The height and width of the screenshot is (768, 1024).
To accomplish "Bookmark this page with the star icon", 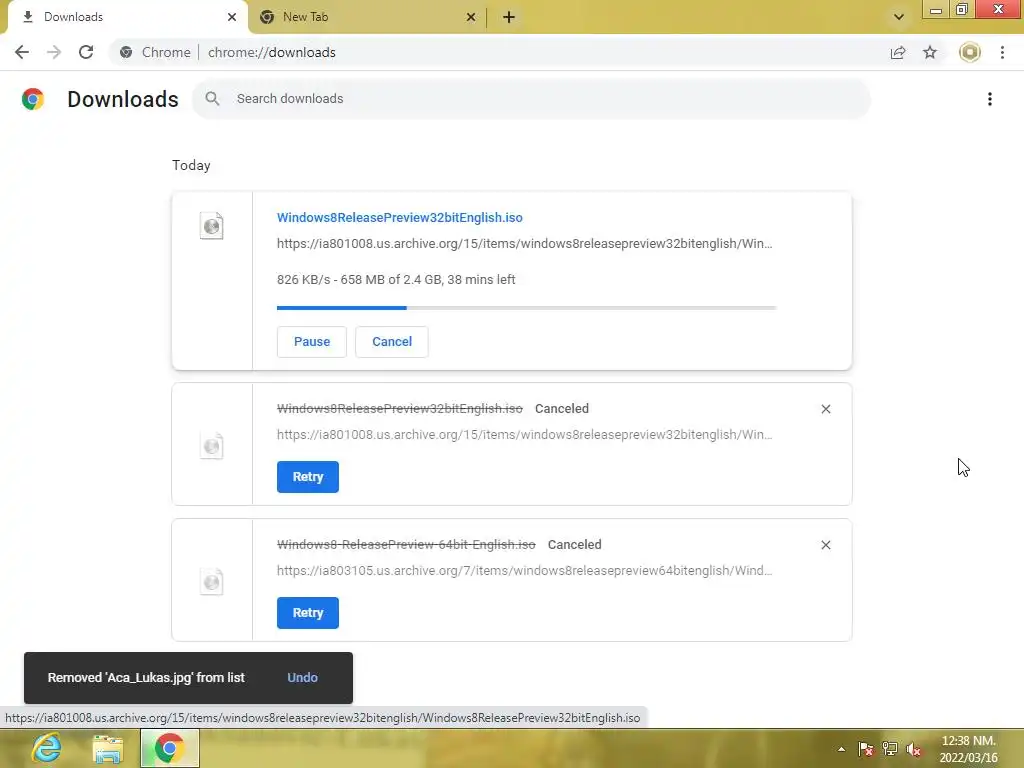I will 930,52.
